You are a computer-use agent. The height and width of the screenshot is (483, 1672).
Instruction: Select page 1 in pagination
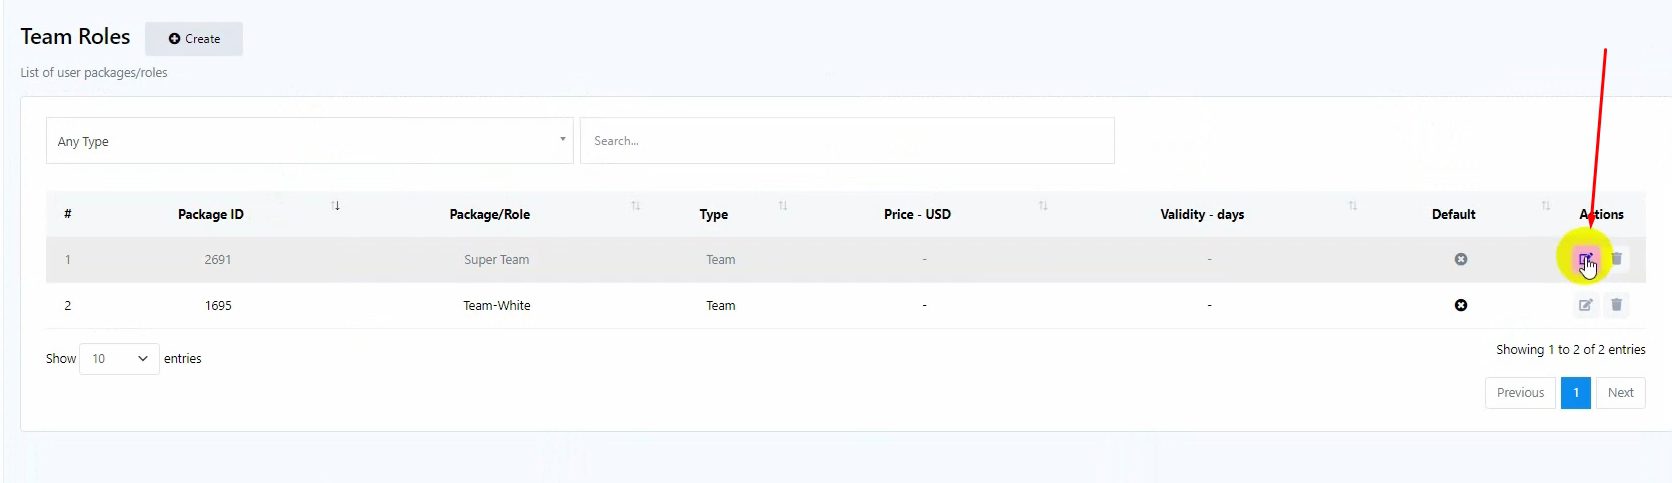click(1576, 393)
